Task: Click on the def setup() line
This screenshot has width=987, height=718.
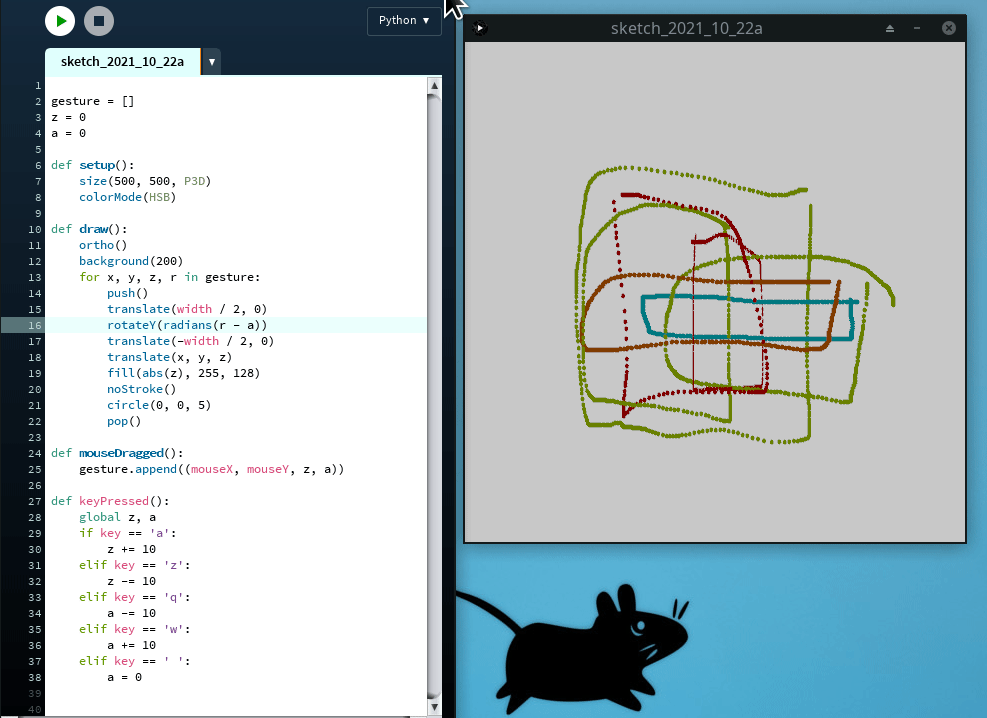Action: 93,165
